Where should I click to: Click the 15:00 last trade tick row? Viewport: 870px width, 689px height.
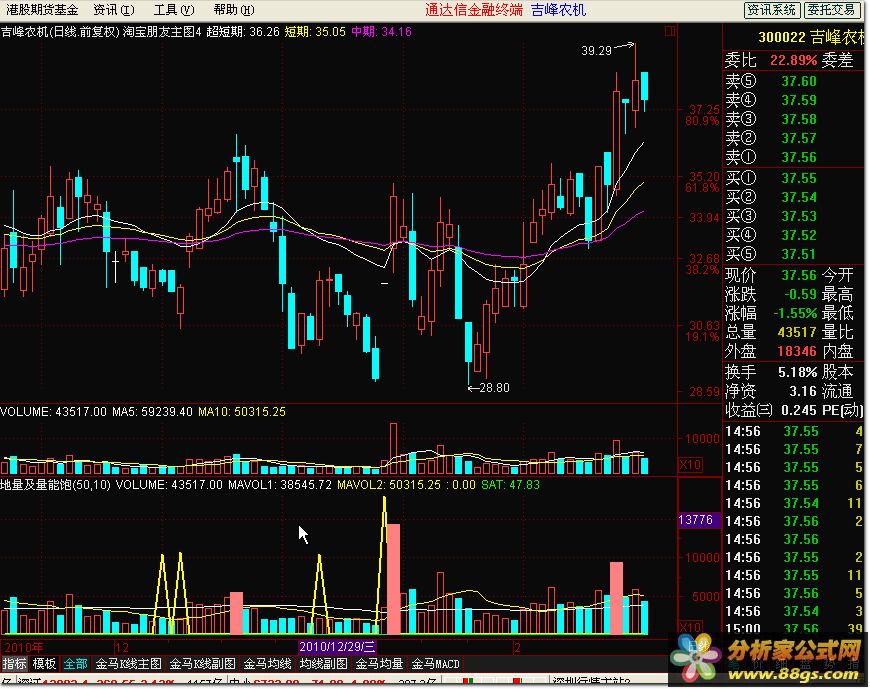tap(794, 628)
